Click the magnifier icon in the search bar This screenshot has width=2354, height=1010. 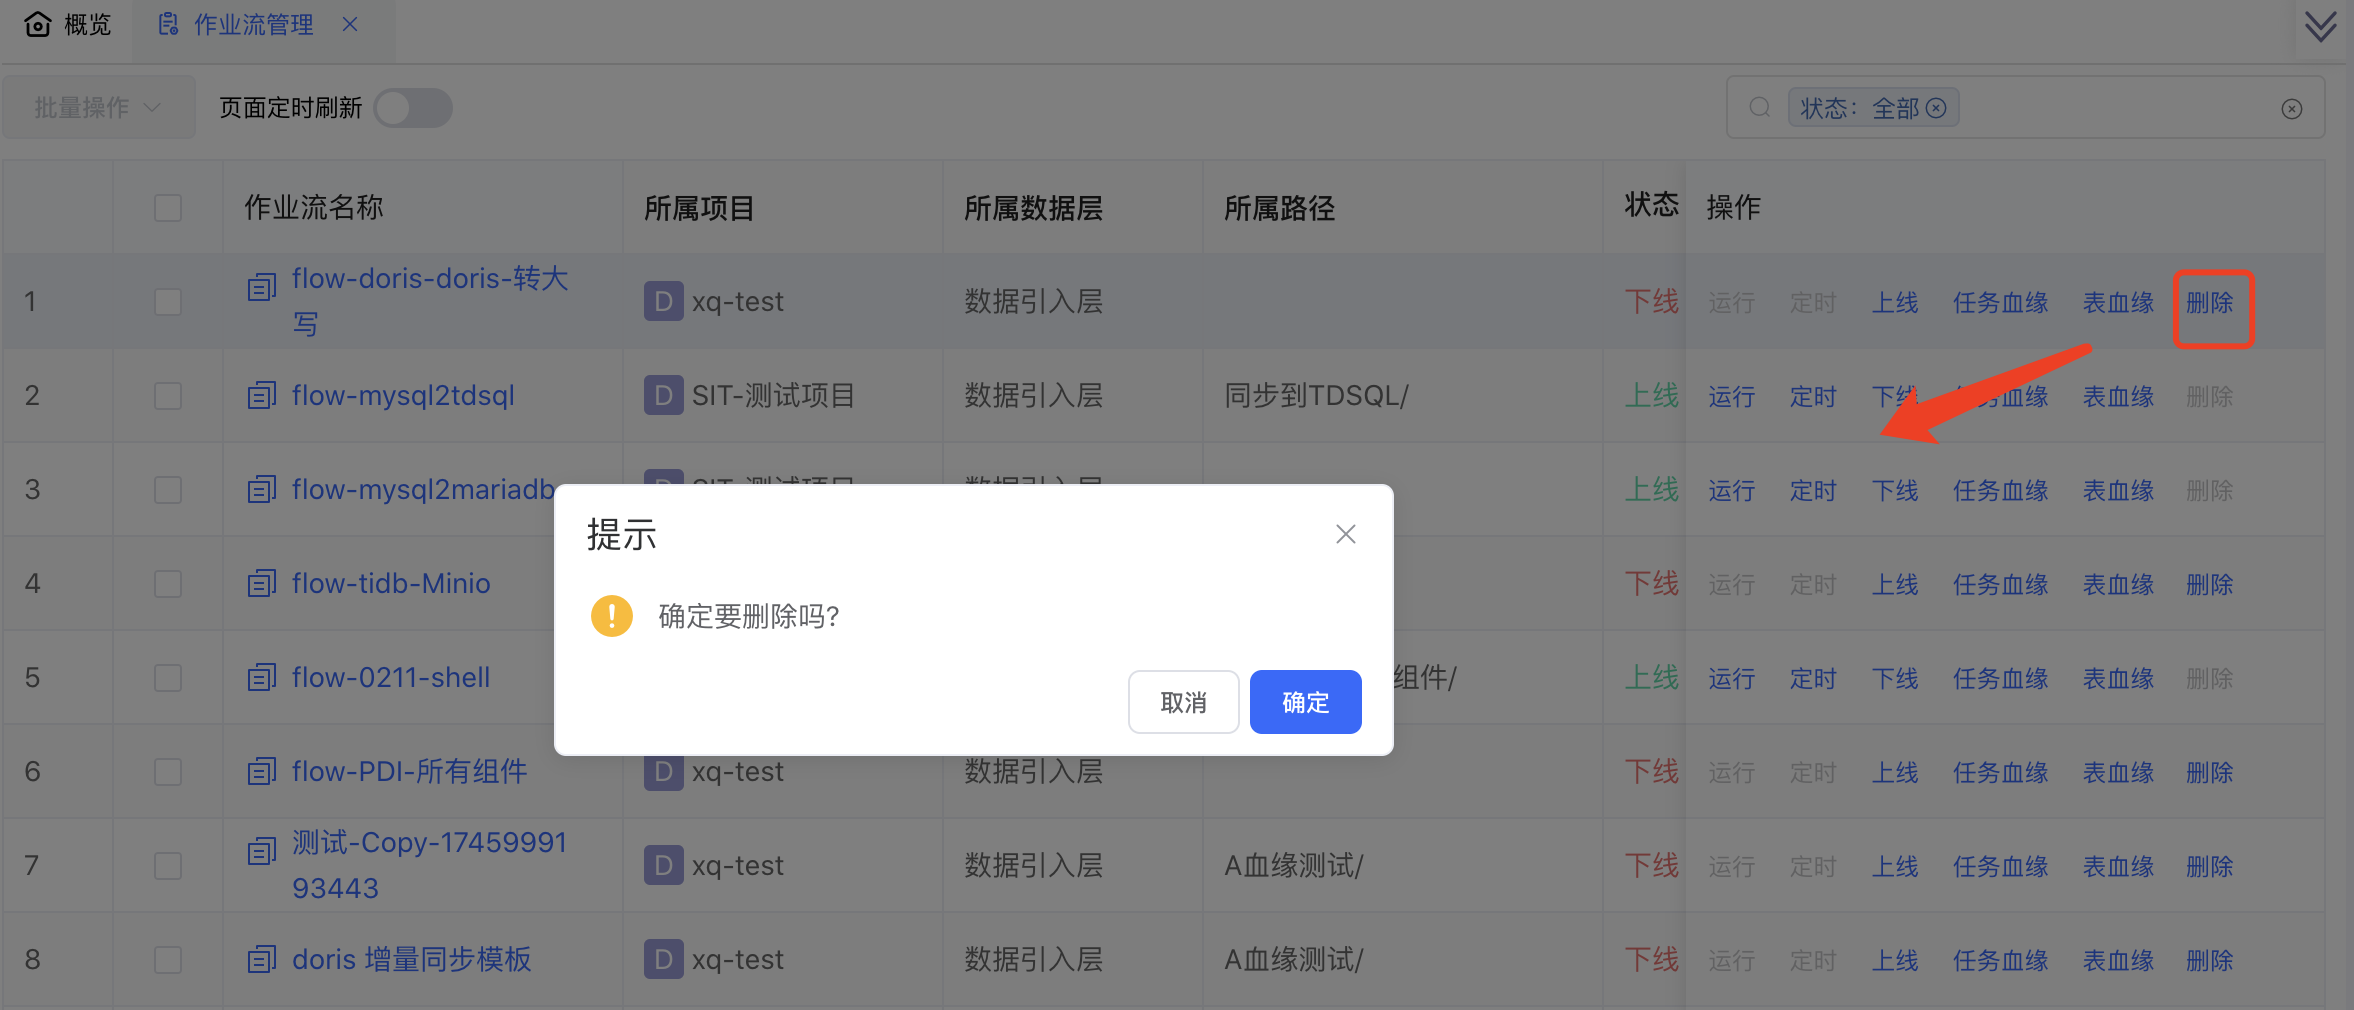pos(1758,107)
